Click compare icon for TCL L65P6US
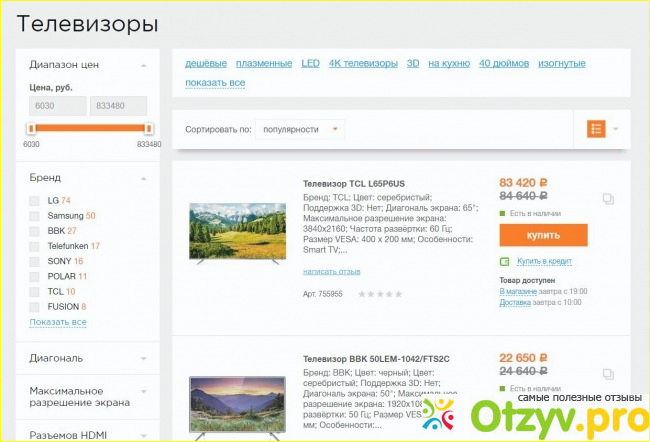This screenshot has height=442, width=650. (x=608, y=198)
